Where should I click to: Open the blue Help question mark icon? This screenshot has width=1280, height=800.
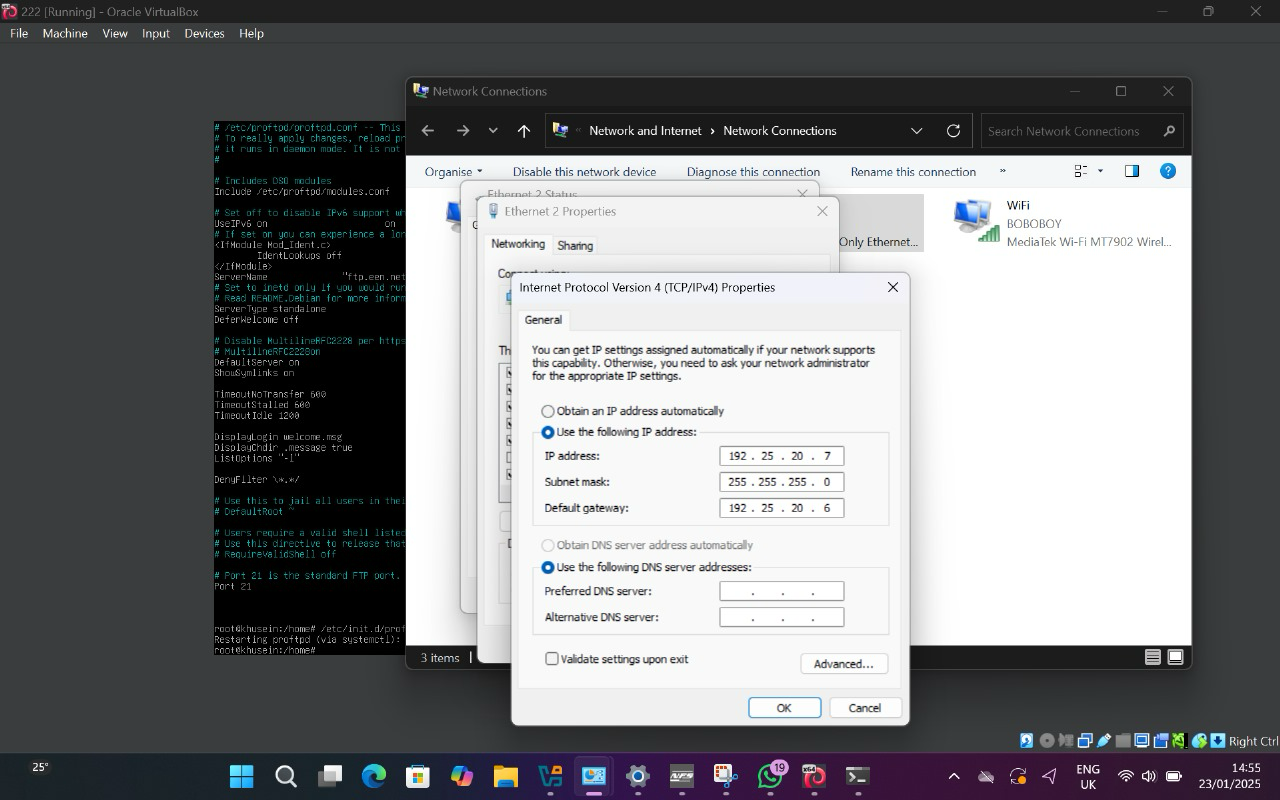1167,171
